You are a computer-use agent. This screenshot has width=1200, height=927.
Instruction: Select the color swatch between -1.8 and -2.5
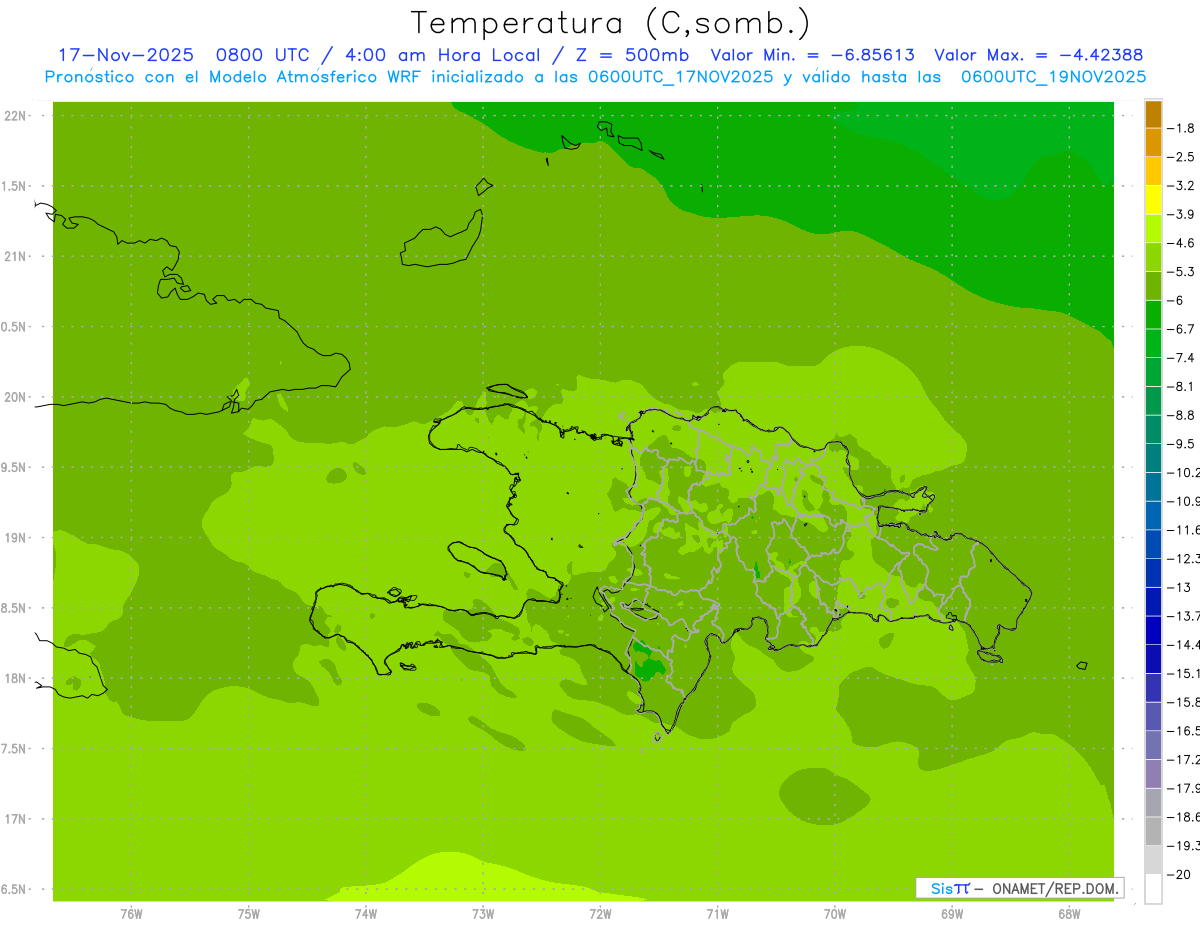pyautogui.click(x=1153, y=143)
